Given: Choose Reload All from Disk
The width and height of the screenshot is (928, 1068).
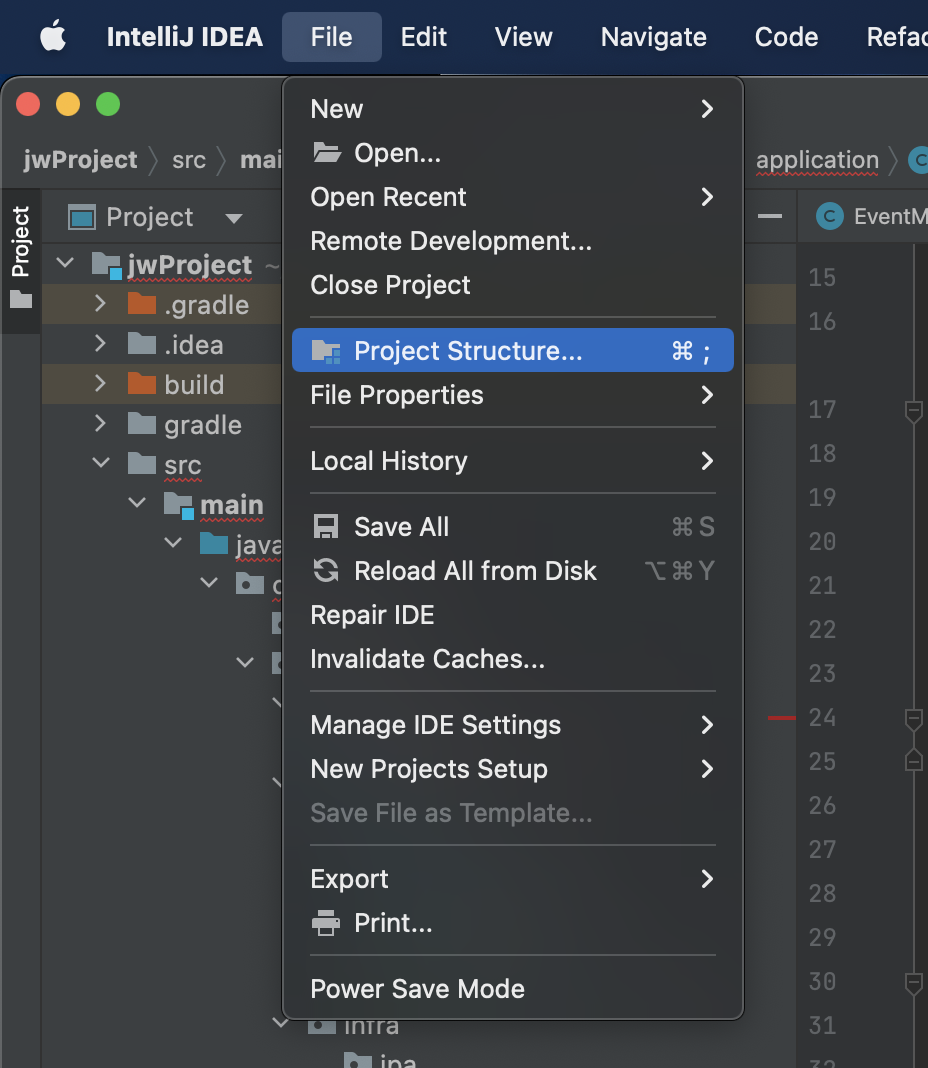Looking at the screenshot, I should [512, 571].
